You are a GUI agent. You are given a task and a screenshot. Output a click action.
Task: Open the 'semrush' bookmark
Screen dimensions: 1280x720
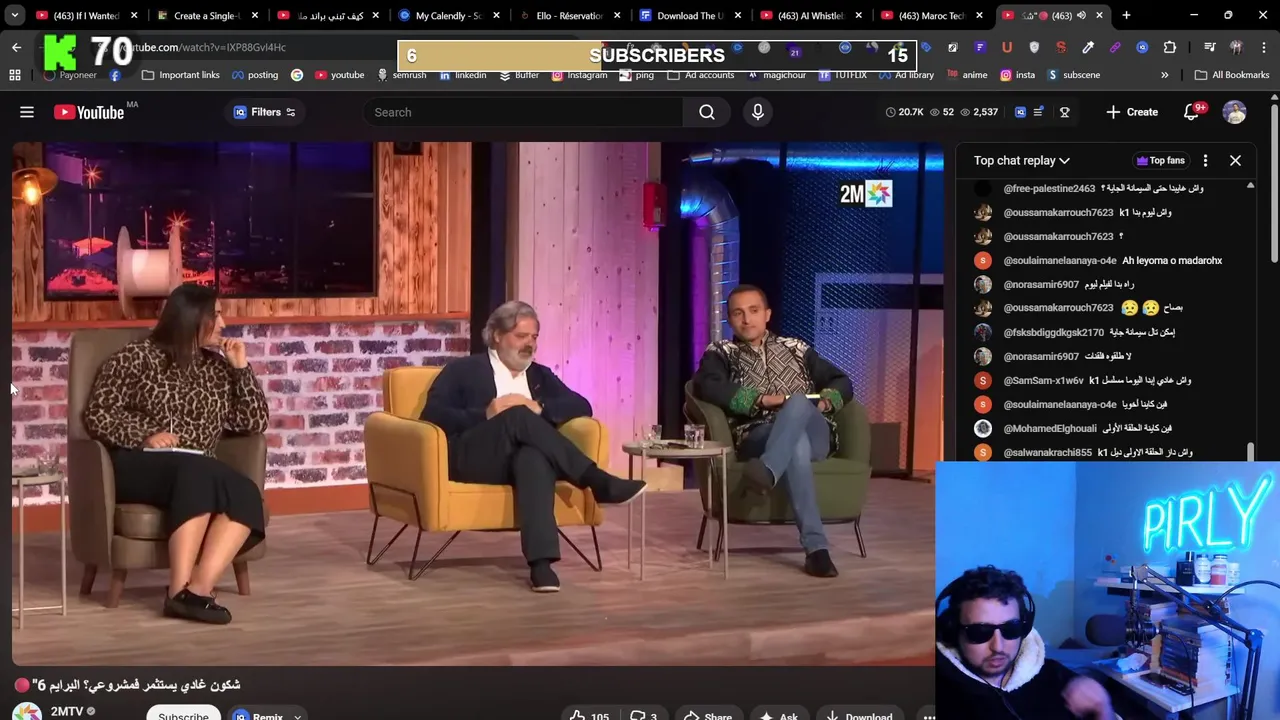click(402, 75)
